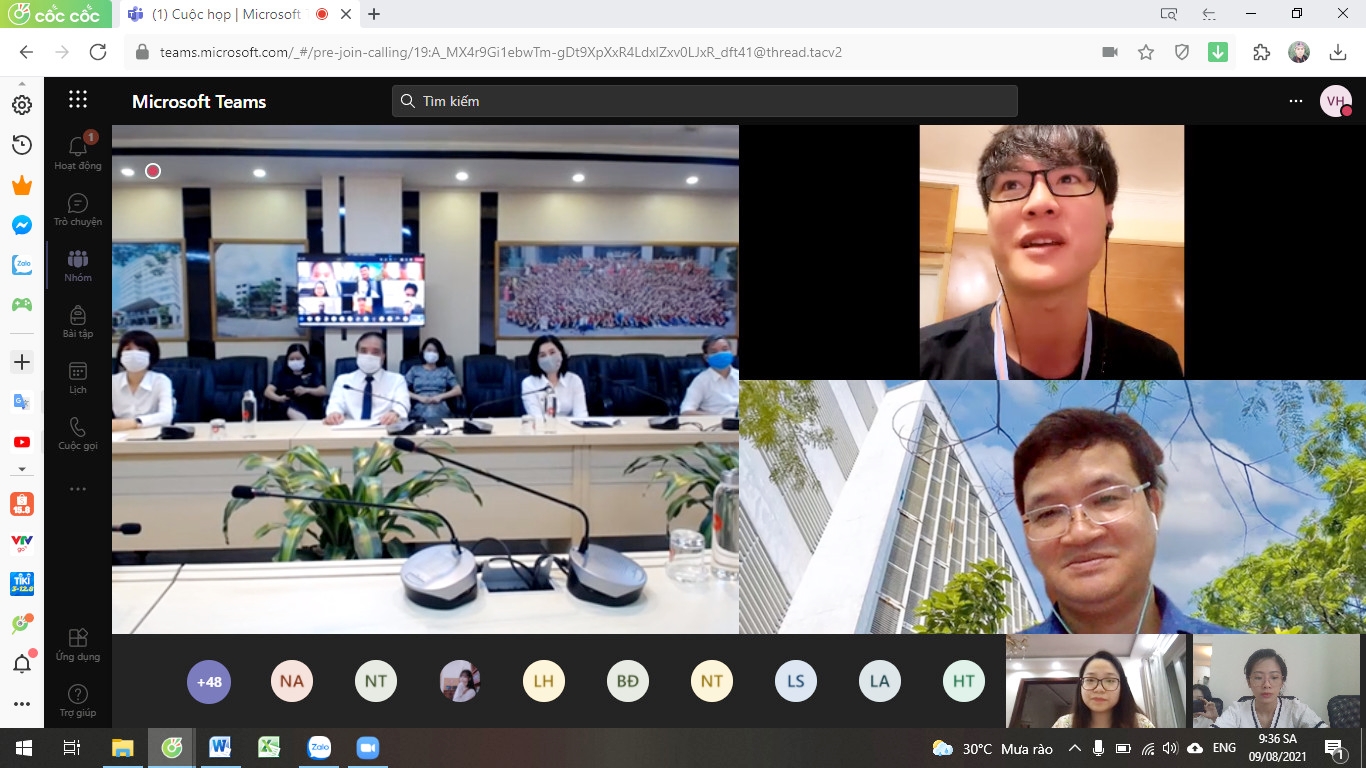Bookmark this page with the star icon
This screenshot has height=768, width=1366.
[x=1146, y=52]
